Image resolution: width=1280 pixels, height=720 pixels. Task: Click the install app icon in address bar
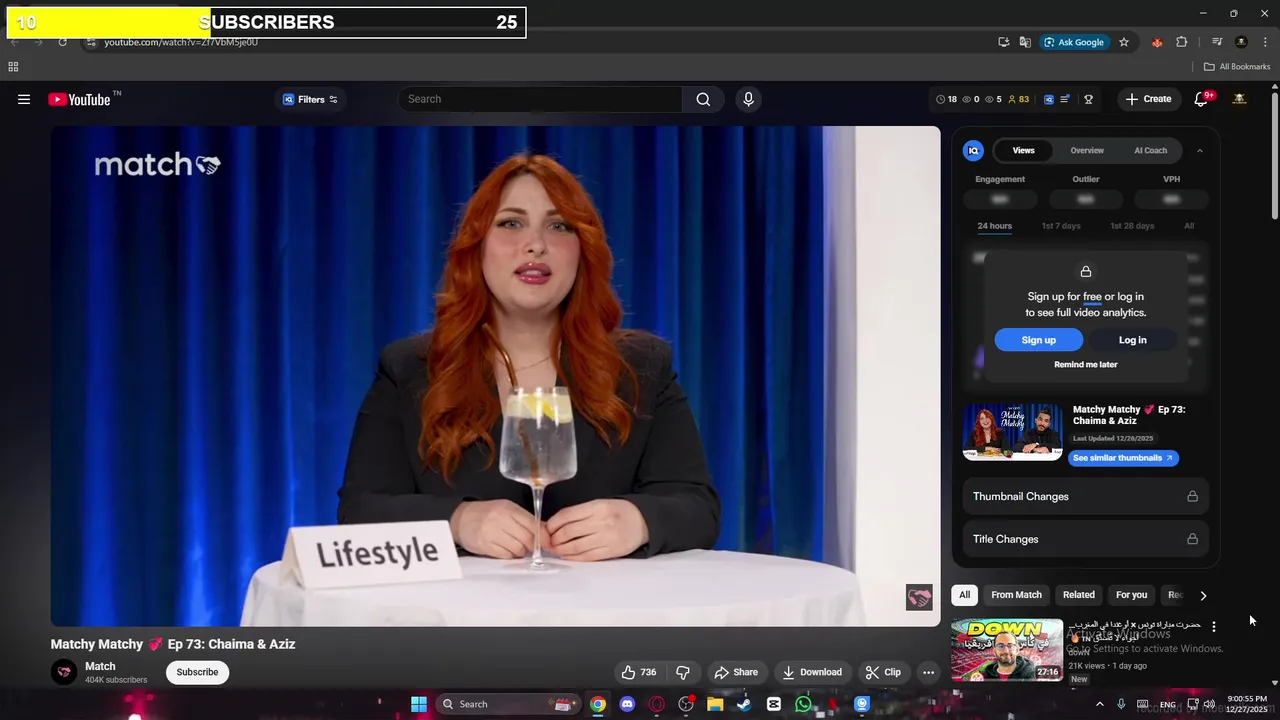pos(1003,42)
